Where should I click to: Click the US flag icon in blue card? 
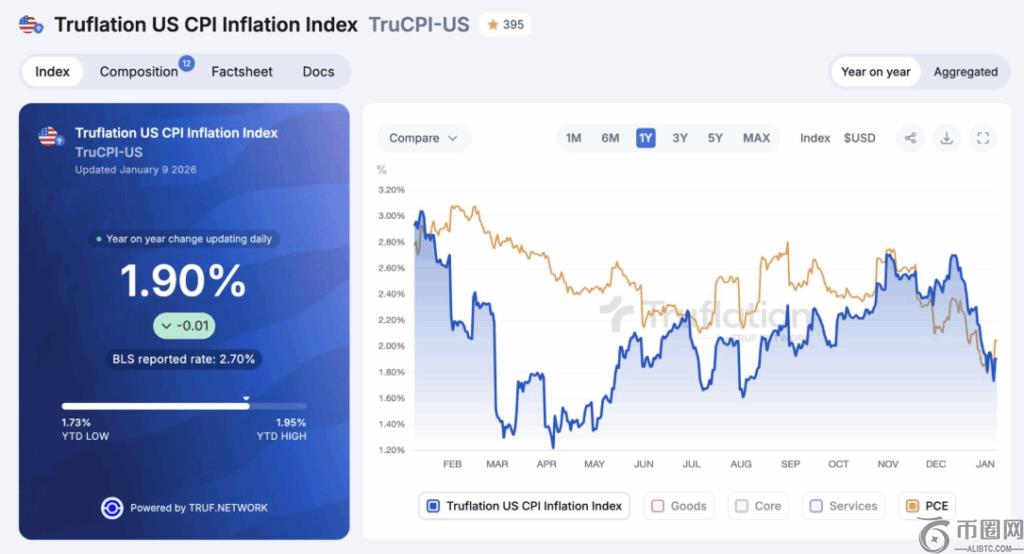tap(50, 137)
